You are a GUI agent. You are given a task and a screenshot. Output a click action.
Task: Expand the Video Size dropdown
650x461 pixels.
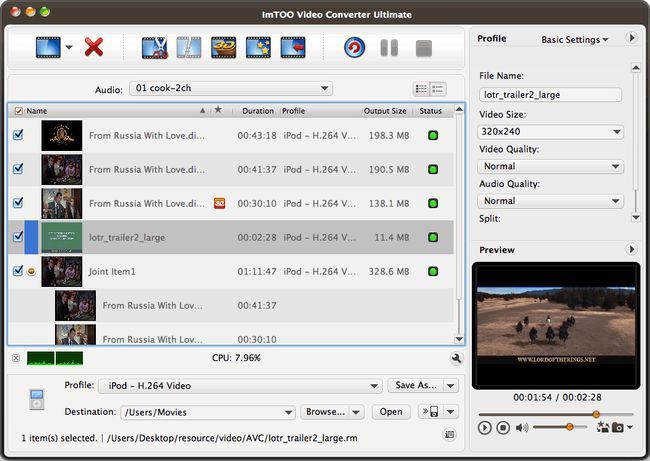pos(551,131)
